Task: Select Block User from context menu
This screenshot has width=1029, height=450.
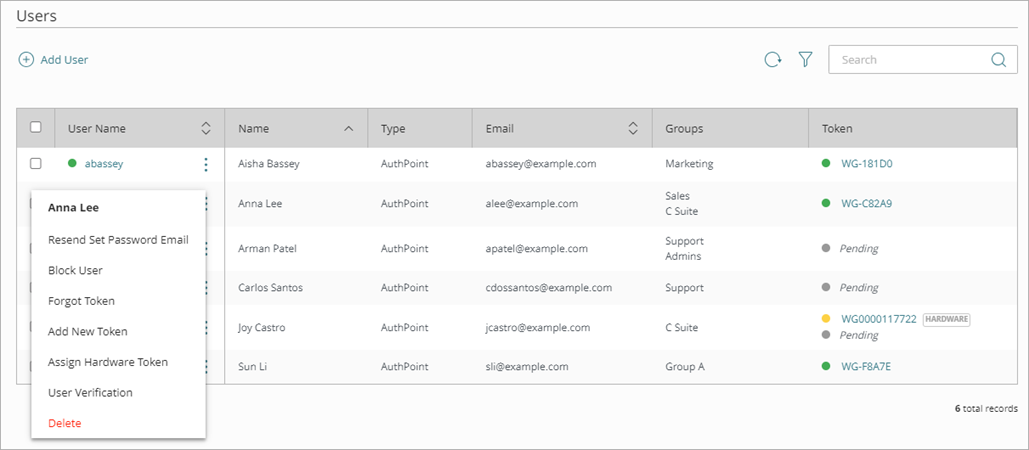Action: point(75,270)
